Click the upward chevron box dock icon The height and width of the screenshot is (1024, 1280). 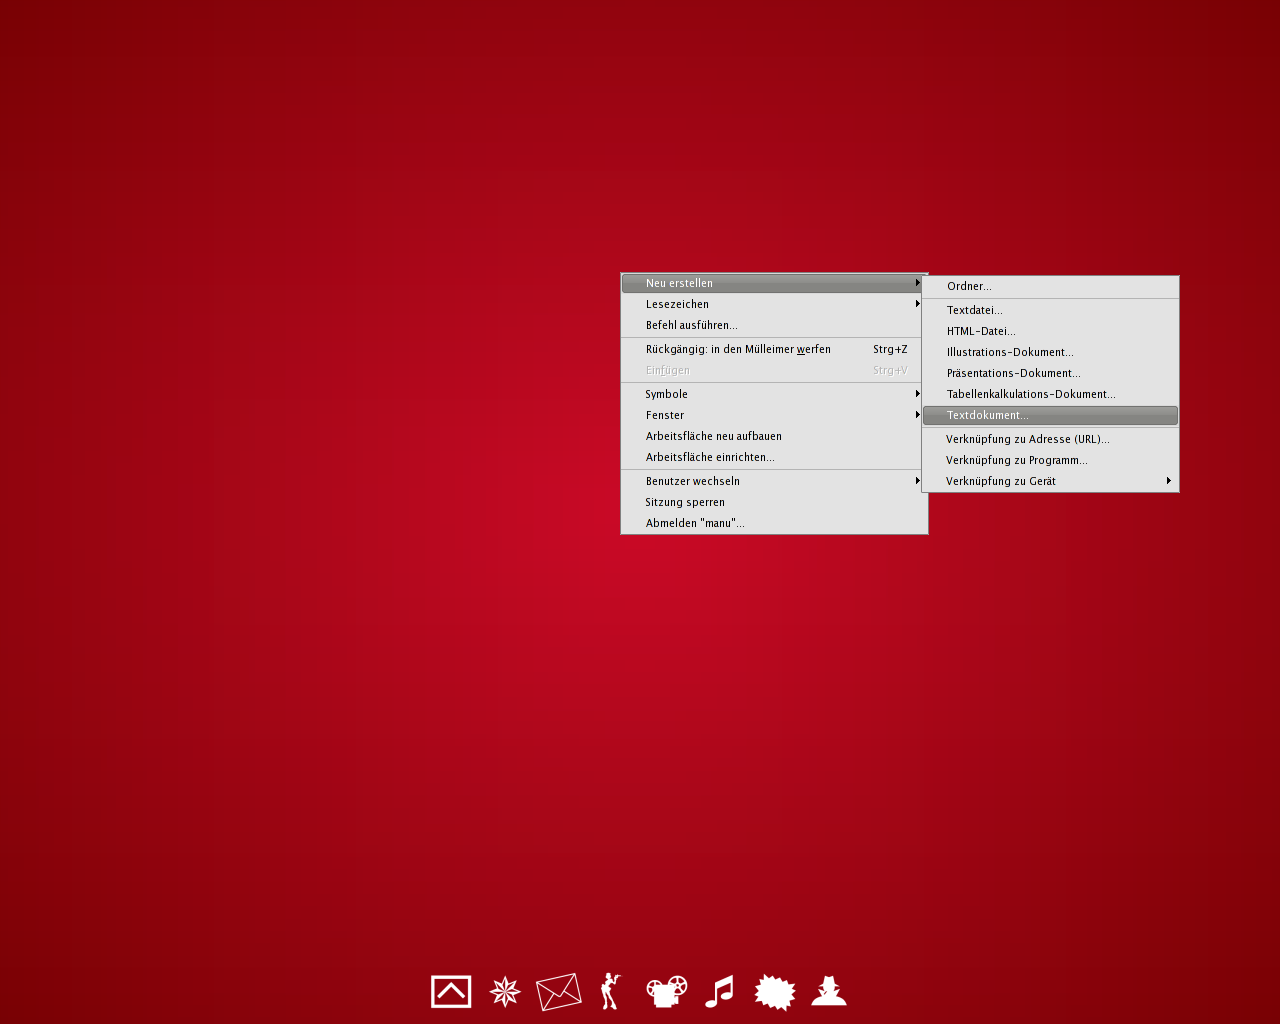[x=451, y=992]
